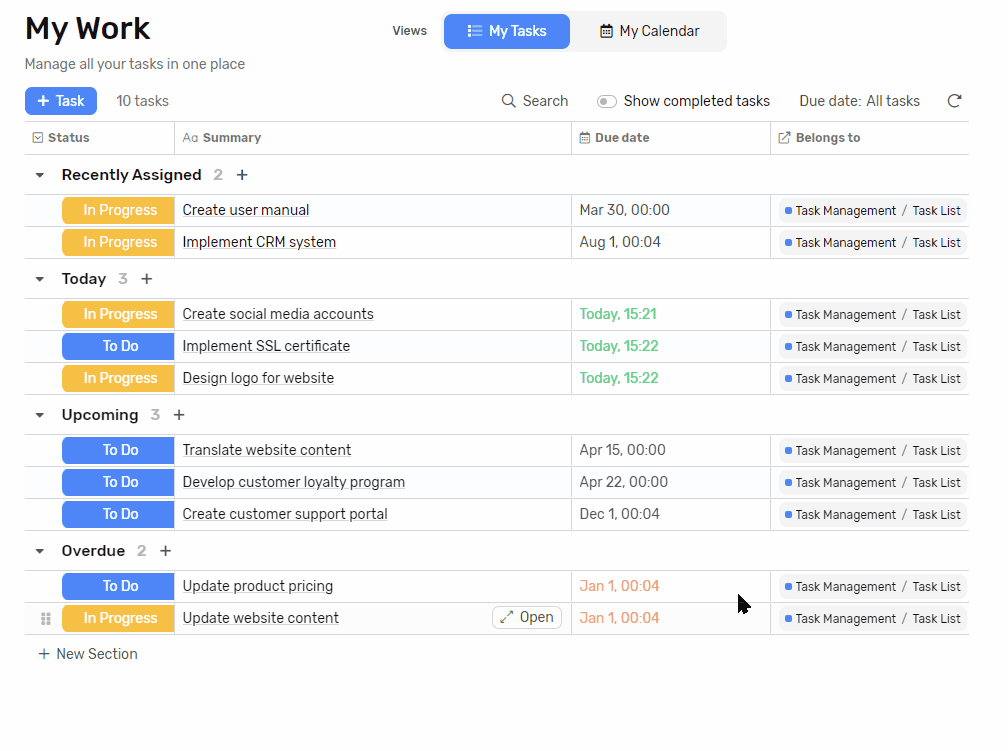Click the Open button on Update website content

pyautogui.click(x=527, y=618)
